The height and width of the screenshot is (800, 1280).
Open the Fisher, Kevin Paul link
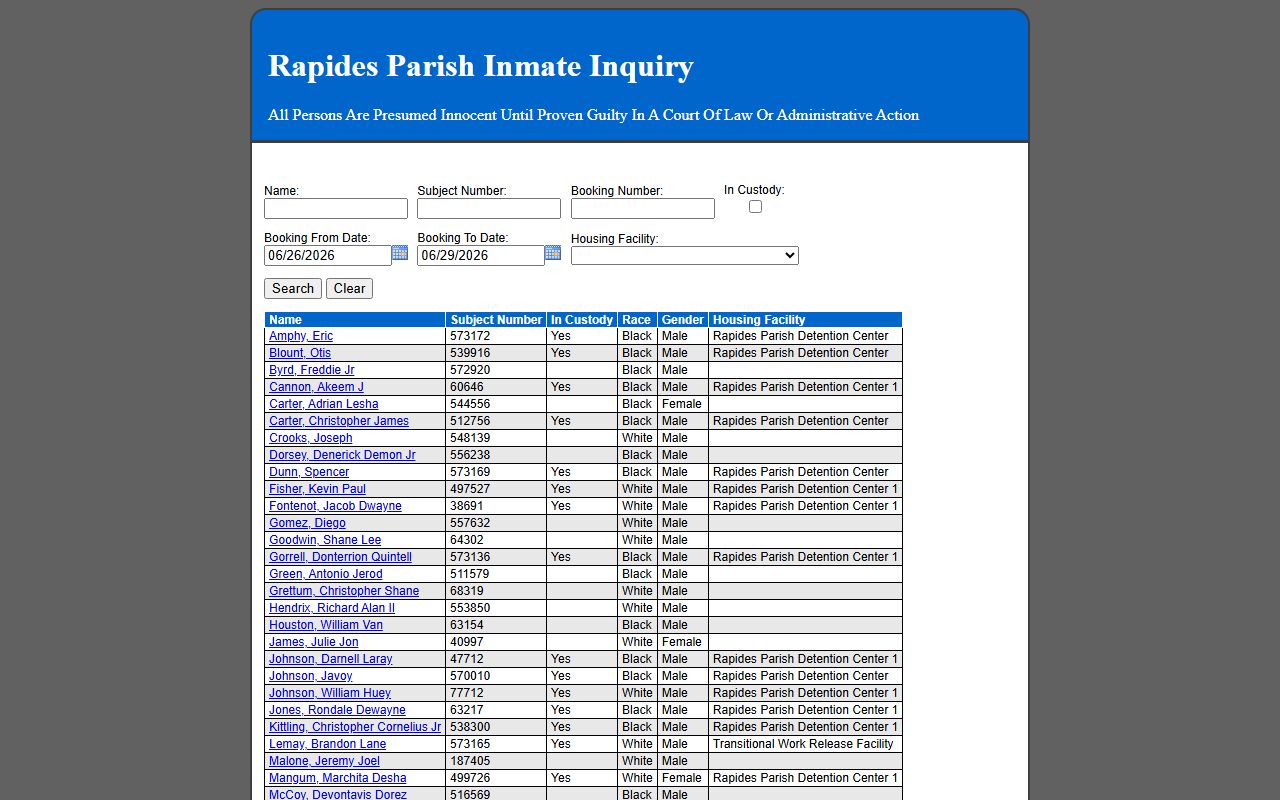(317, 489)
